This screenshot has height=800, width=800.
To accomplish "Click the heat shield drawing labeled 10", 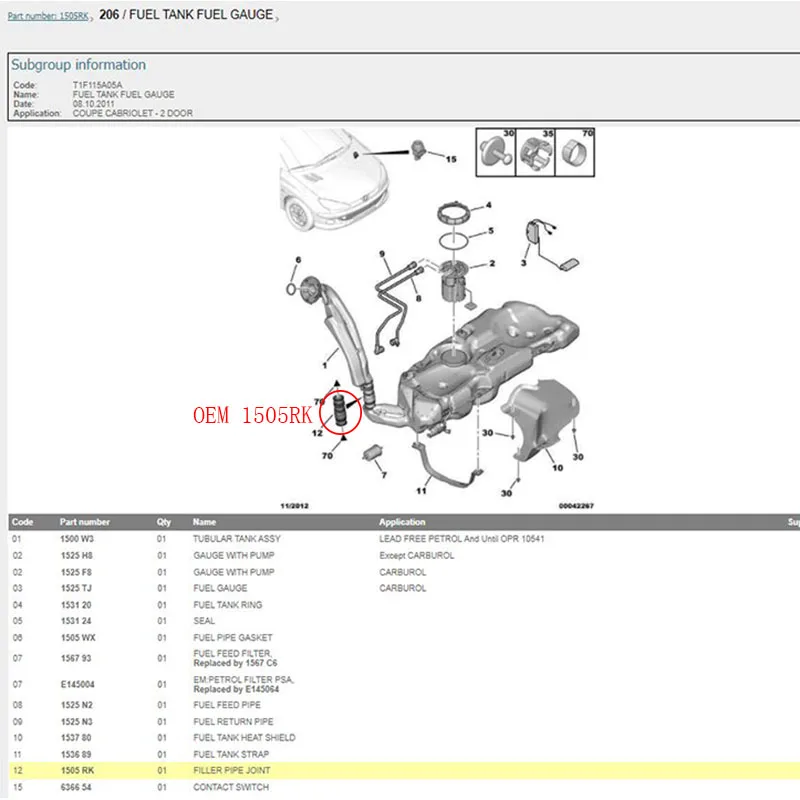I will click(541, 418).
